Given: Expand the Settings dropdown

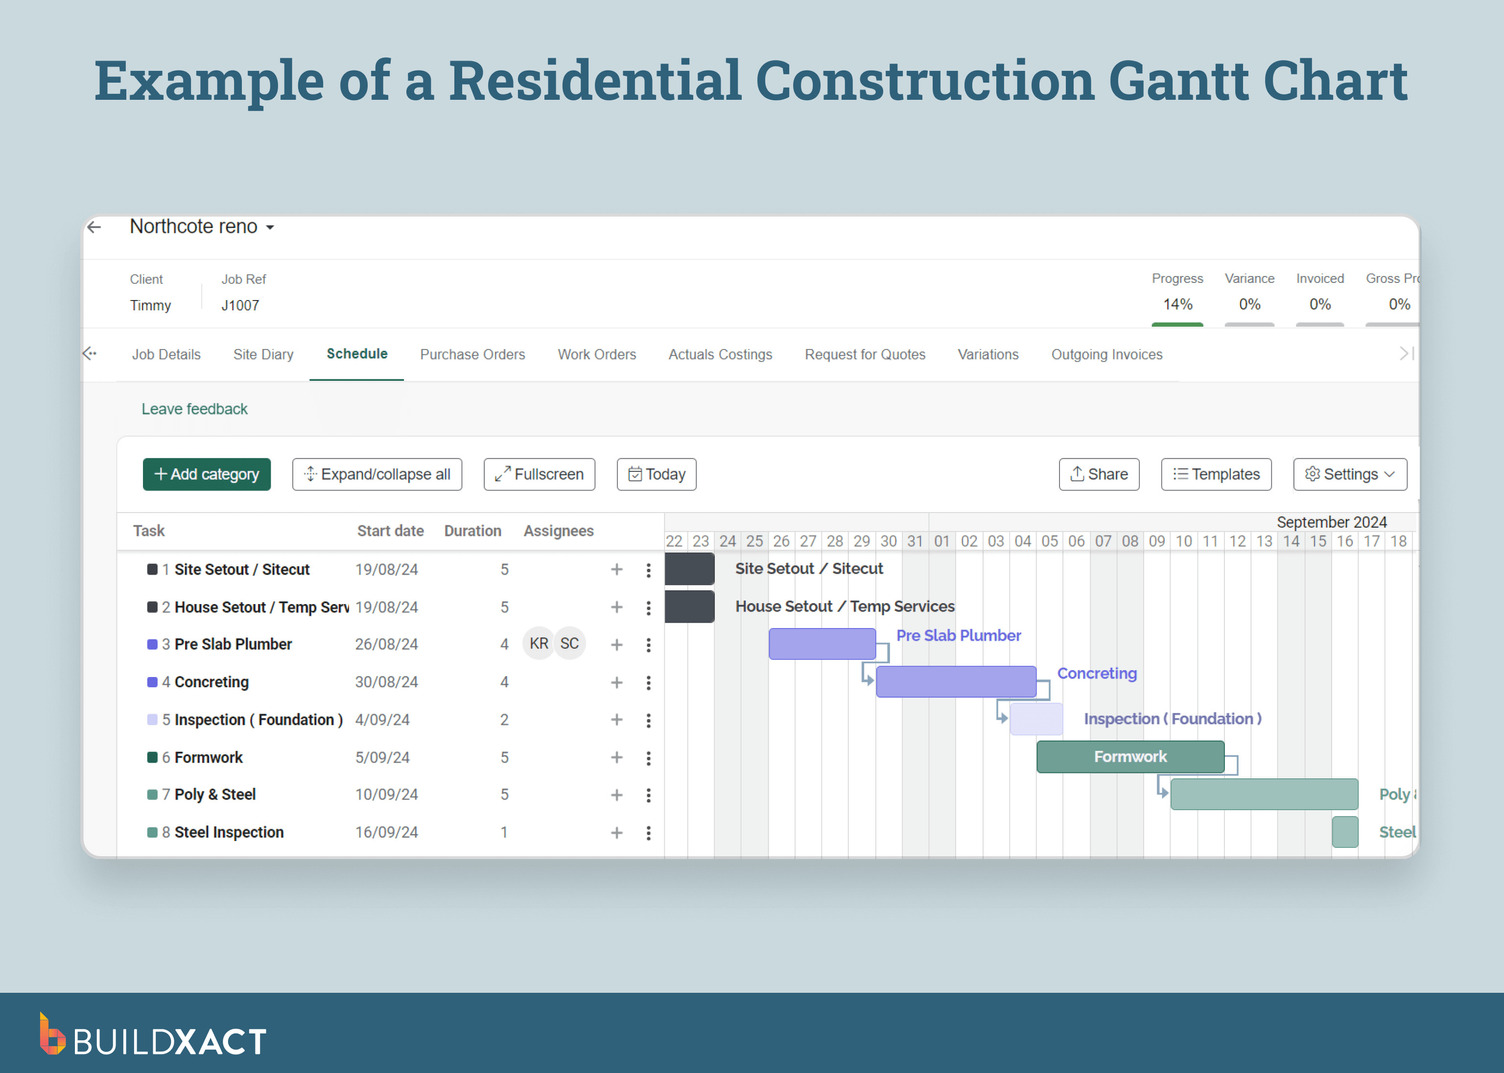Looking at the screenshot, I should click(1389, 474).
